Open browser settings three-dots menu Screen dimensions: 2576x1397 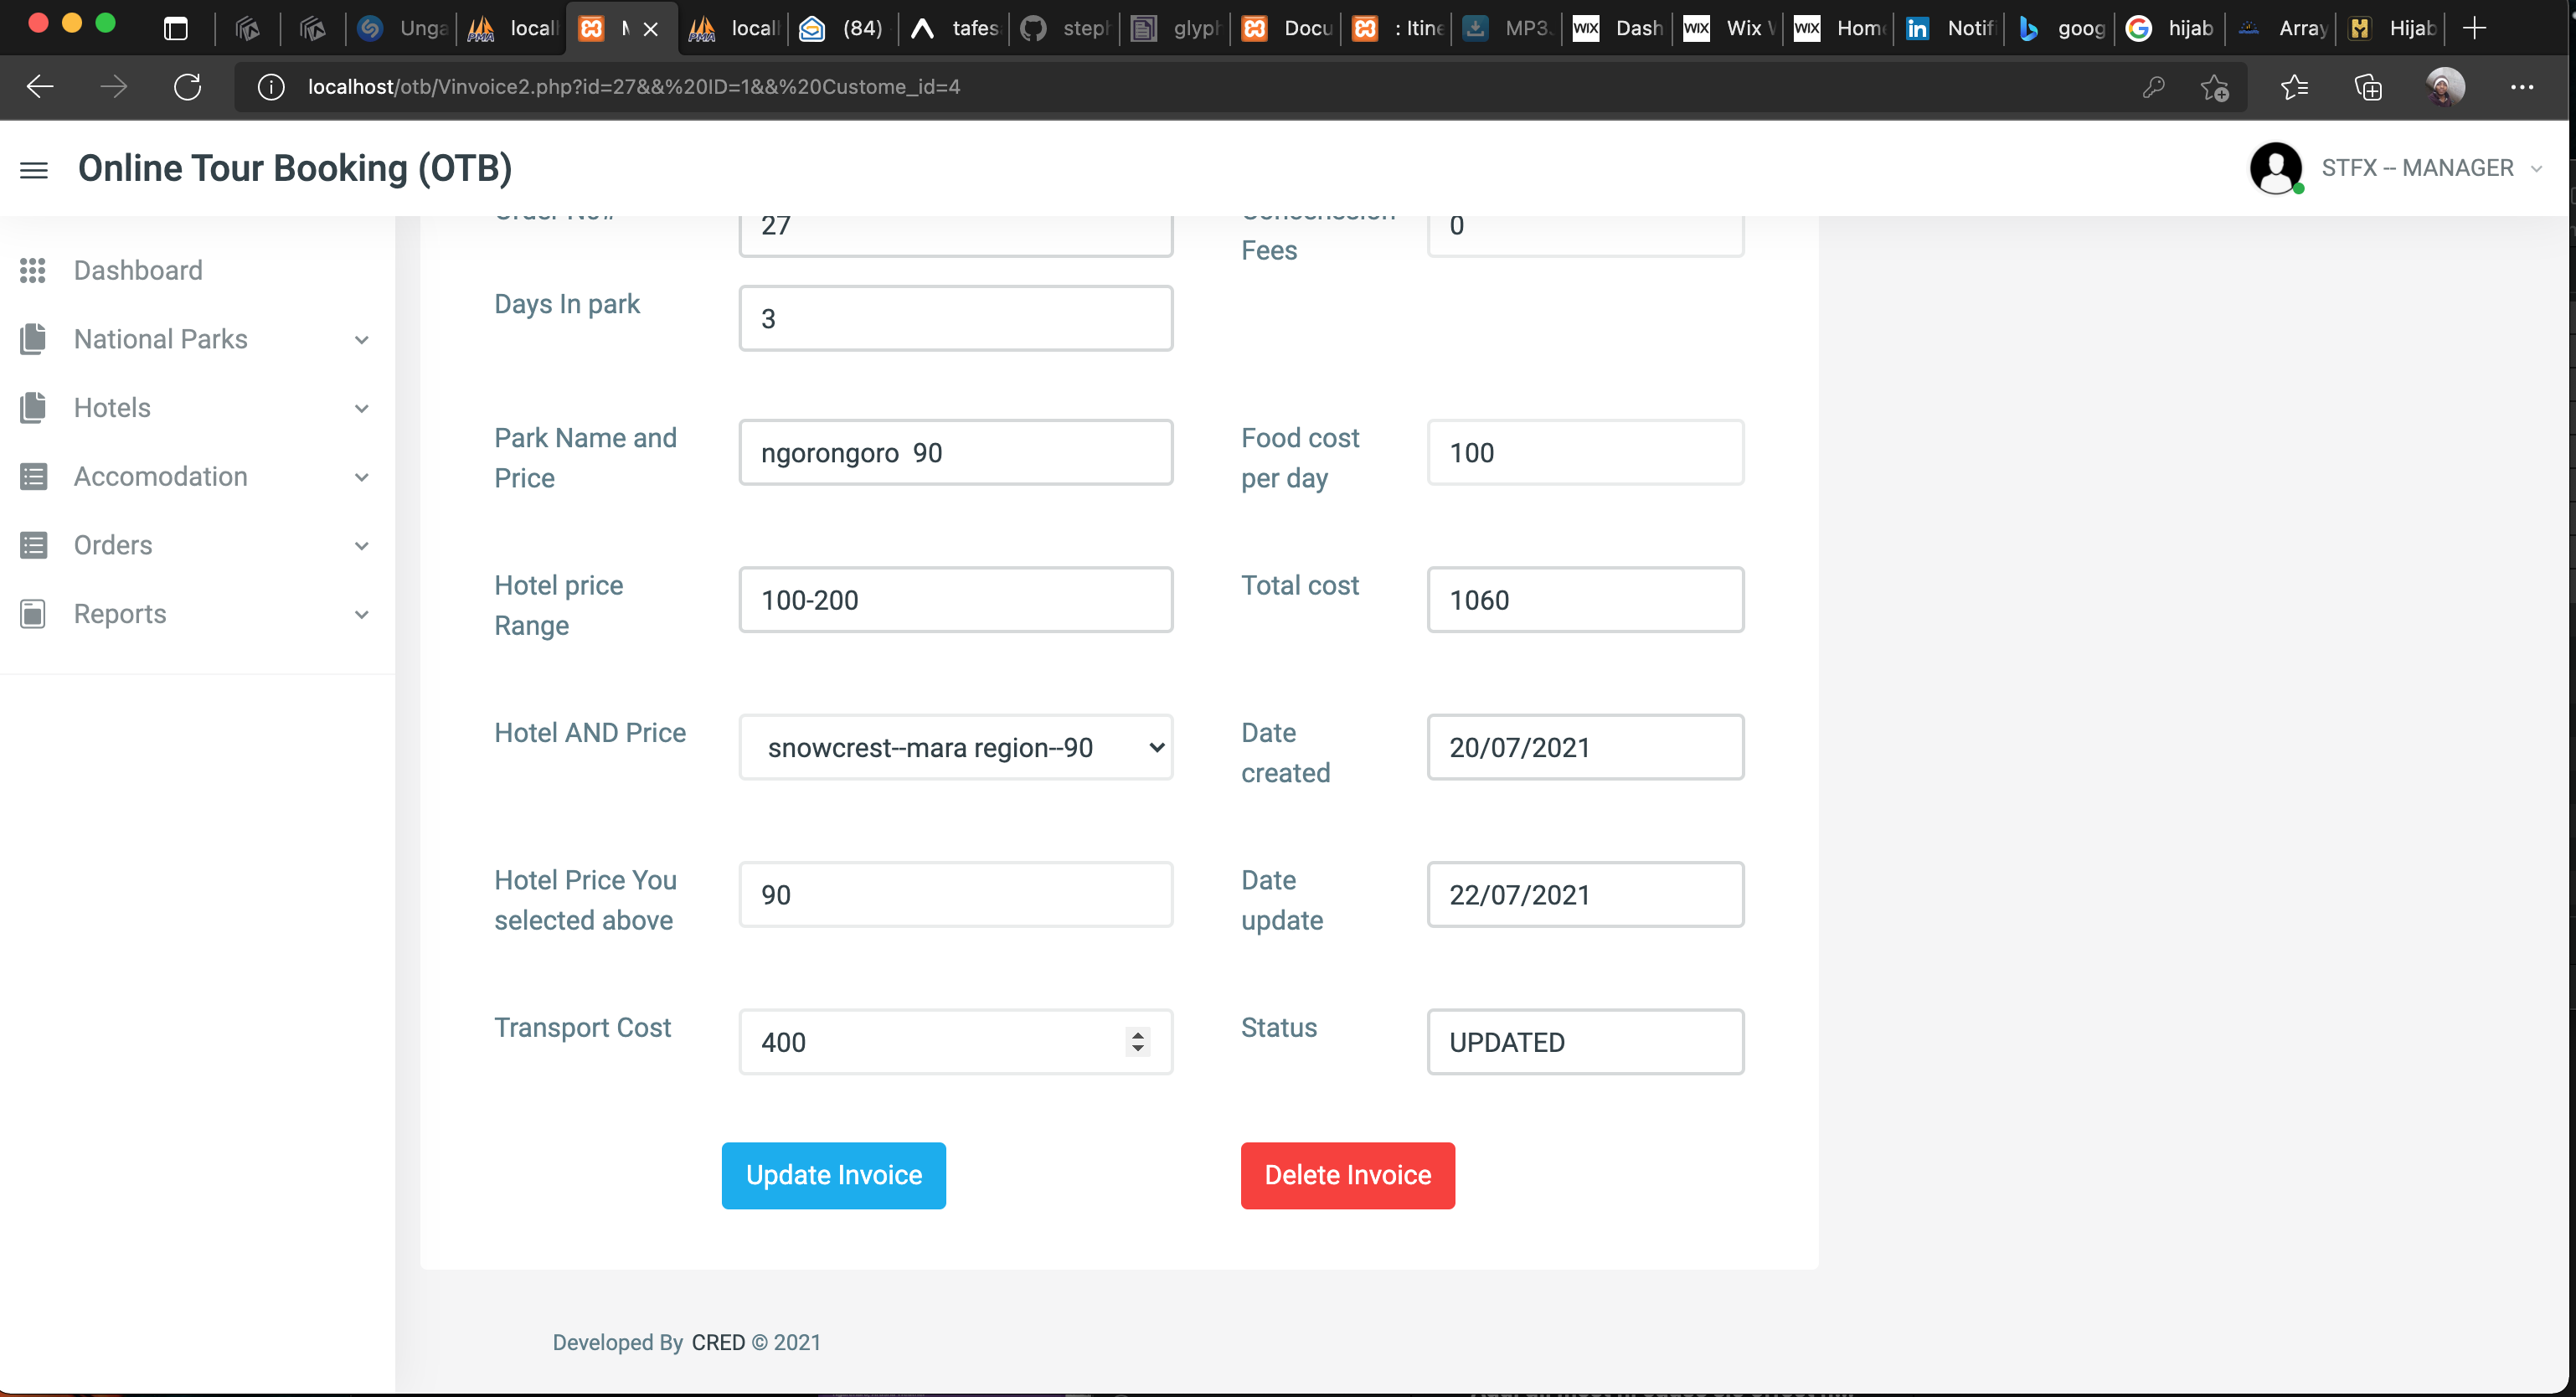coord(2521,87)
